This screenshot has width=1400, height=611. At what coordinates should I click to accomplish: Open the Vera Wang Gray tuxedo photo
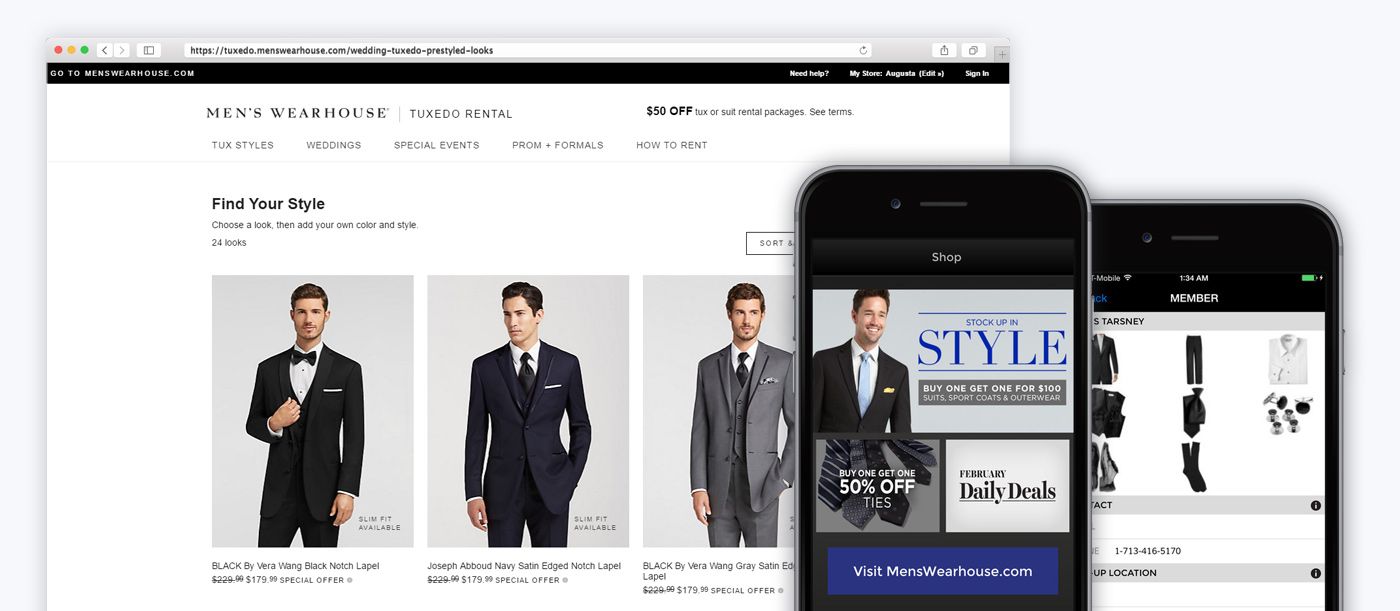pos(720,411)
